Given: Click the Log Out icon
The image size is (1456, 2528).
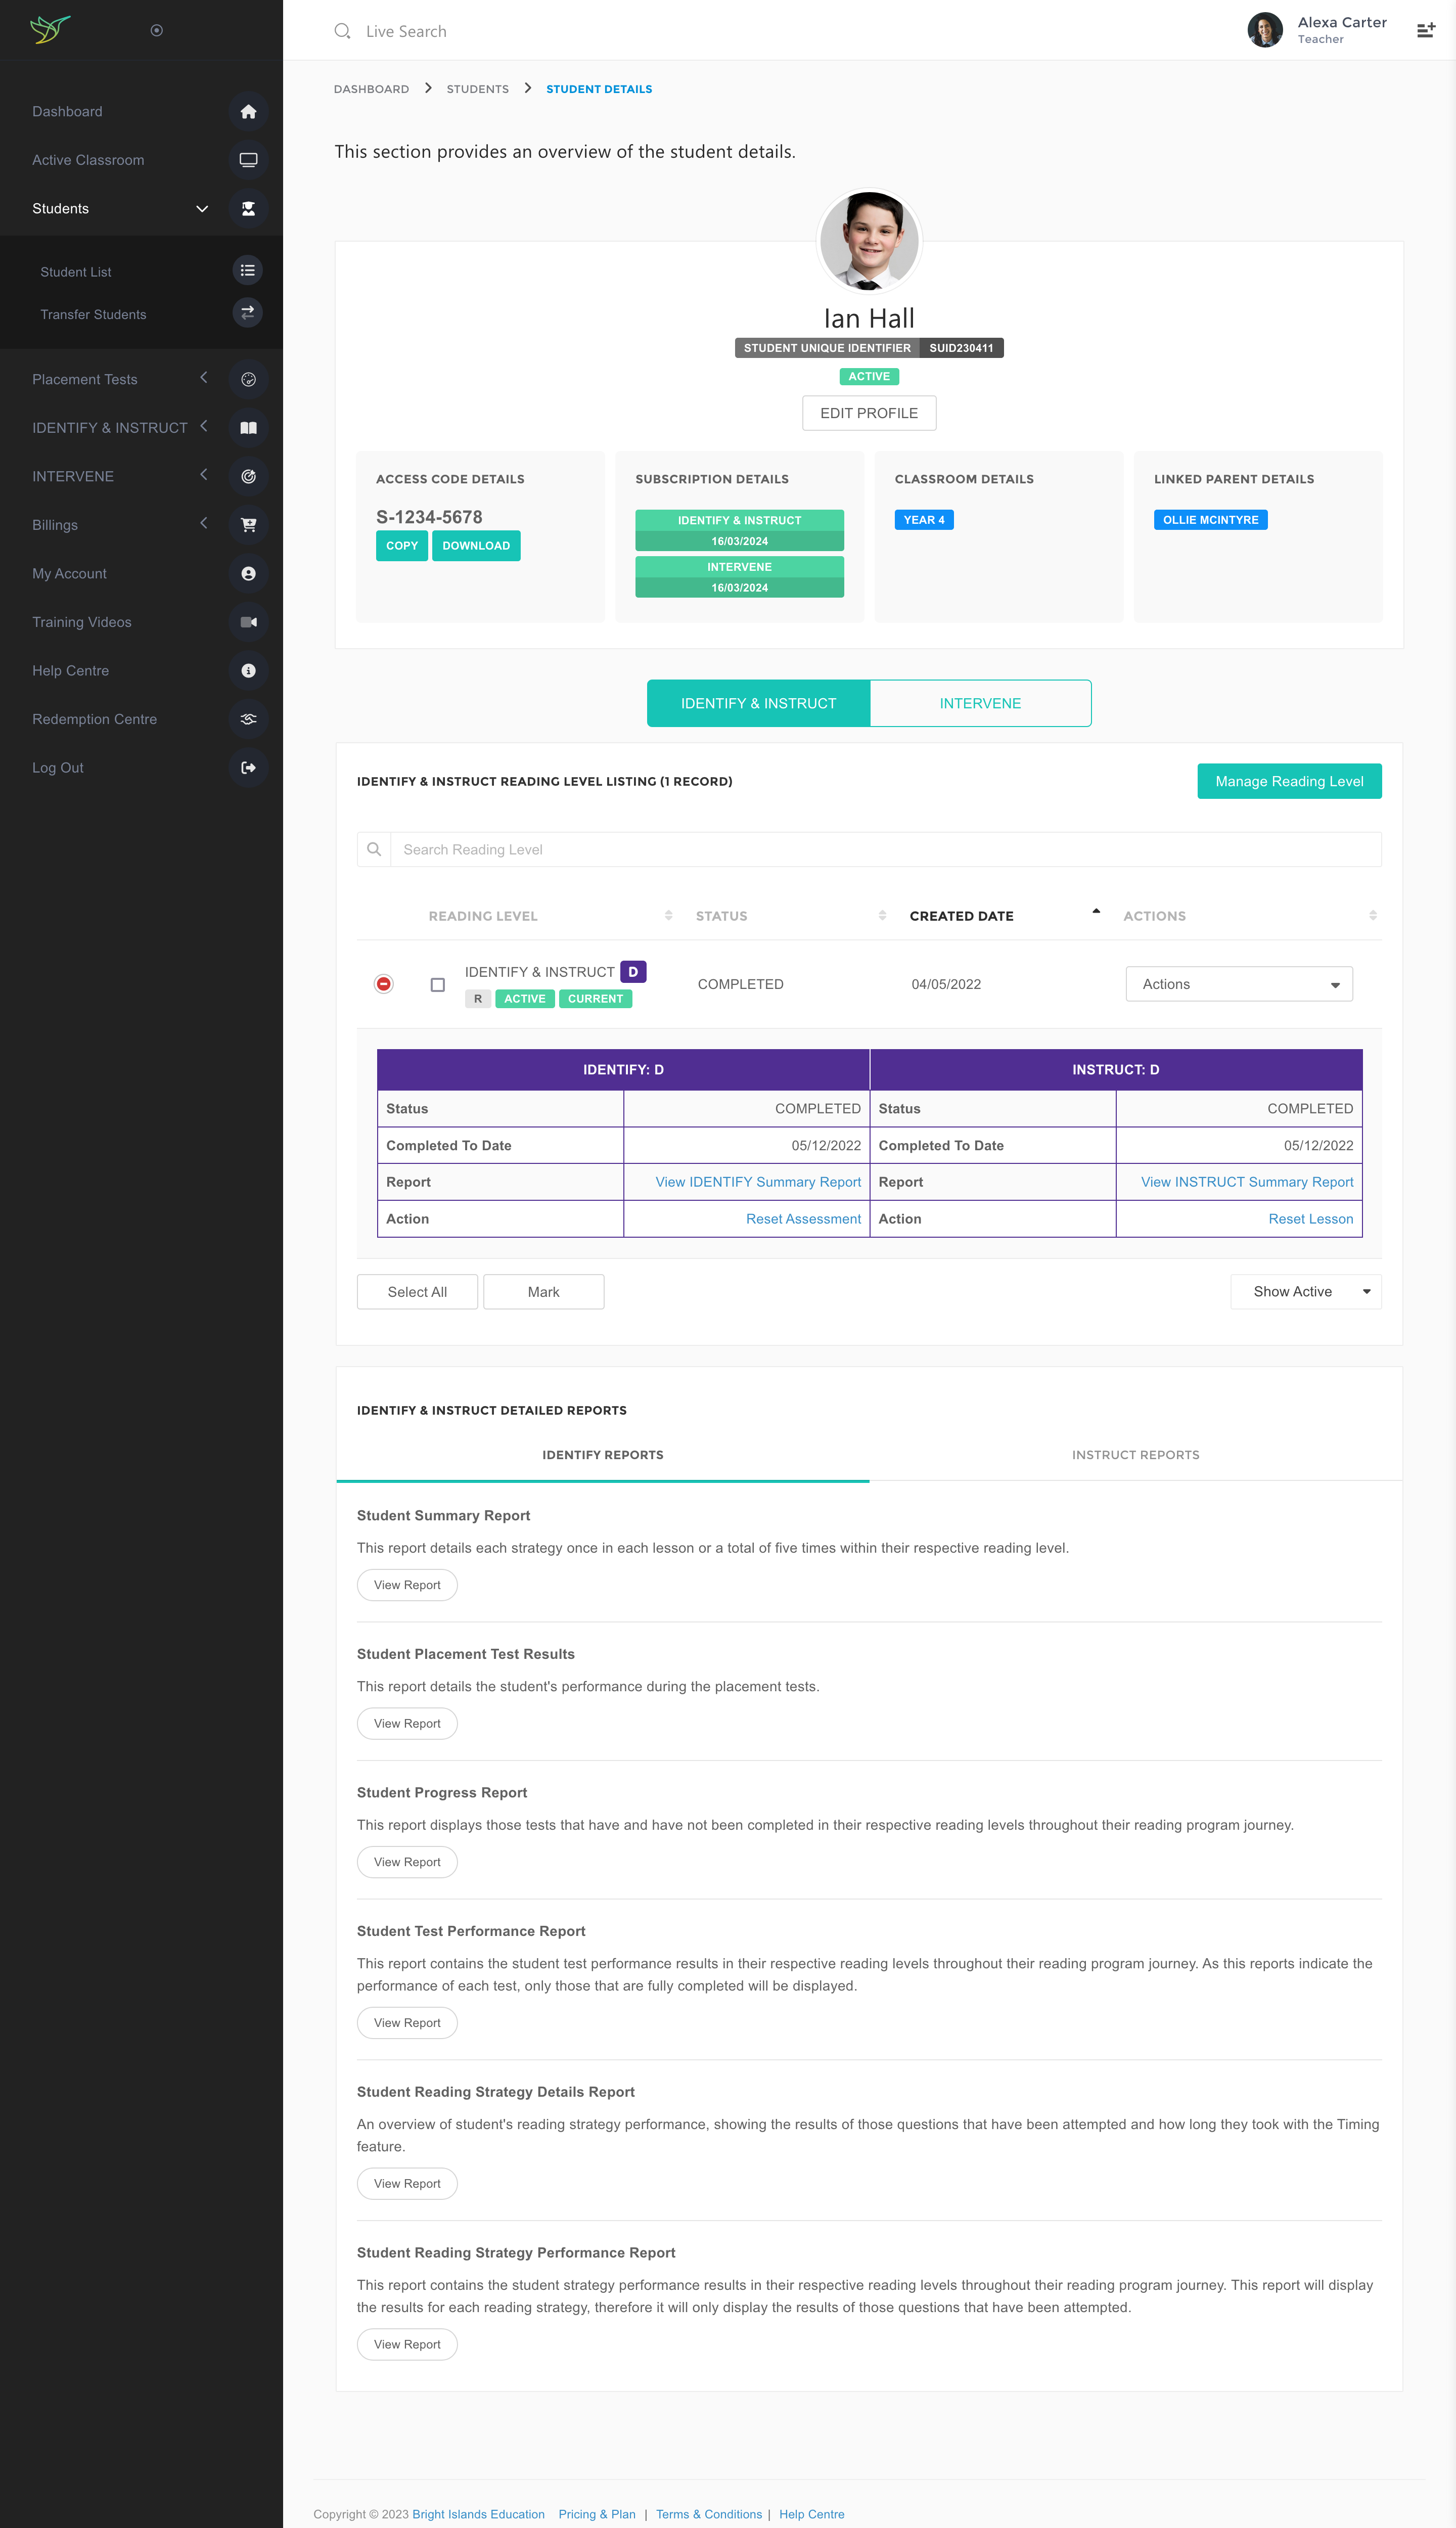Looking at the screenshot, I should point(248,768).
